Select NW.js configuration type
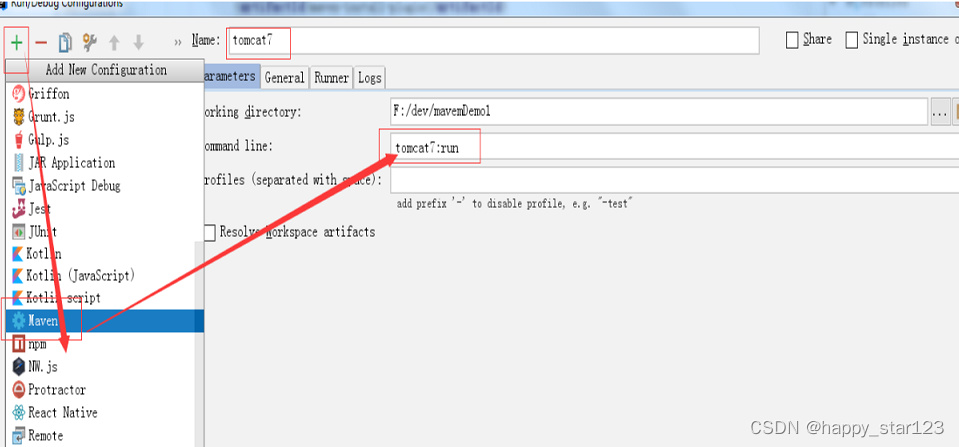Screen dimensions: 959x447 pos(101,366)
